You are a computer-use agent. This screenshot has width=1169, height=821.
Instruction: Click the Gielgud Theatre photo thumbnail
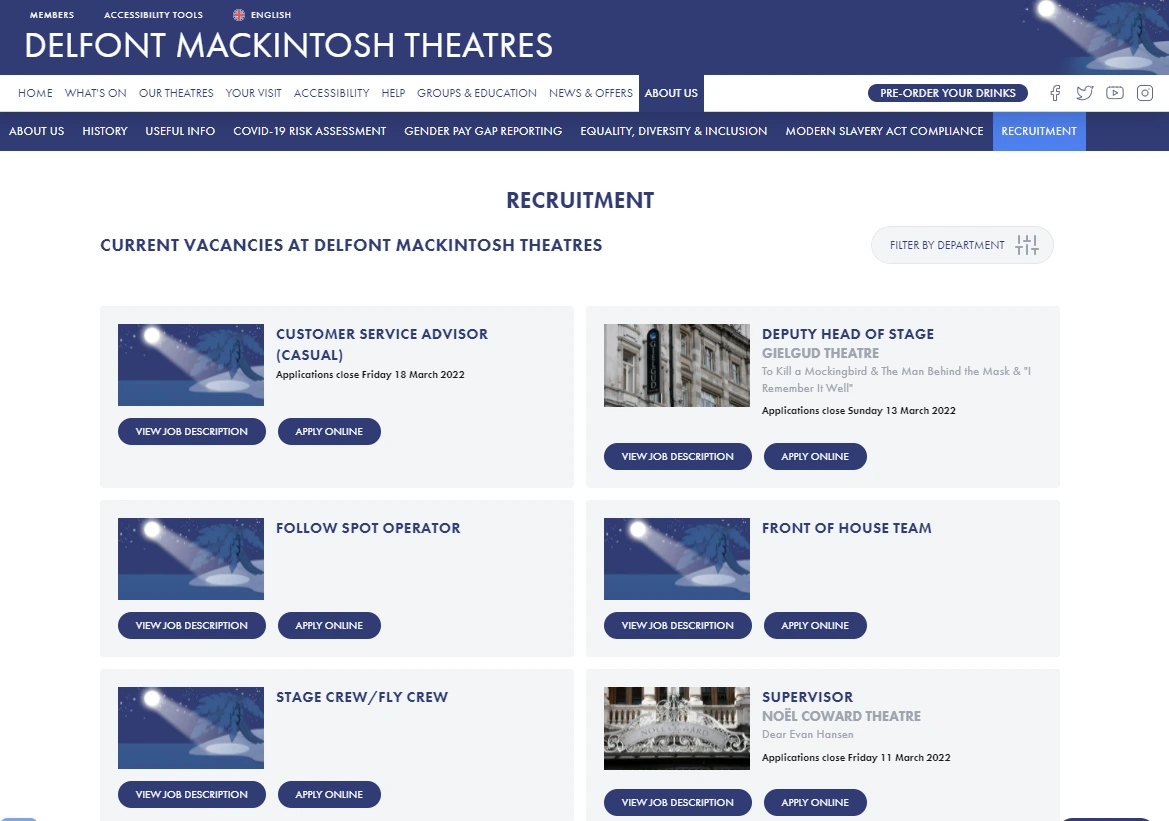(x=677, y=365)
